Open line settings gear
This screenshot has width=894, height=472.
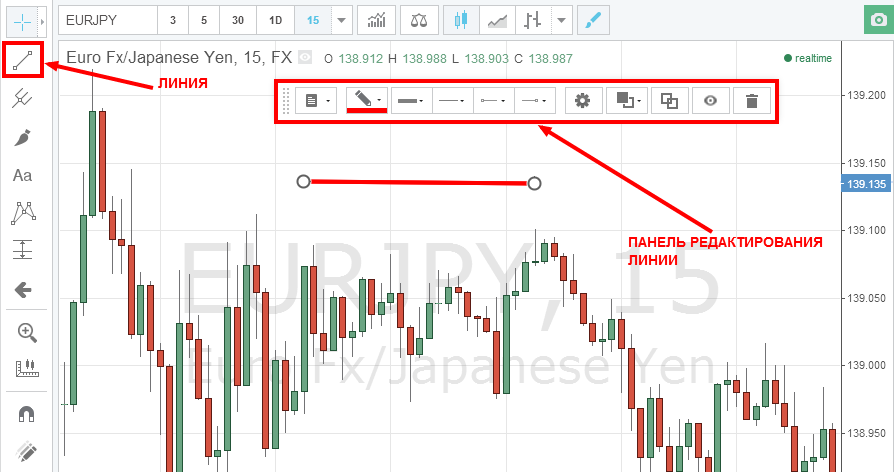(582, 101)
